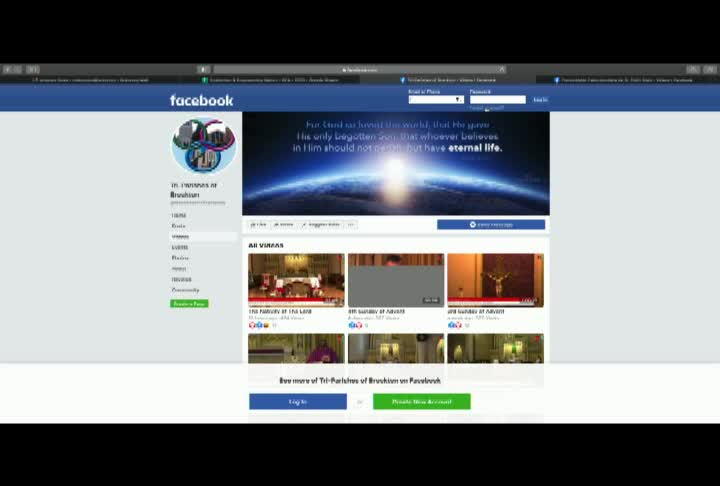Open the Tri-Parishes profile picture
This screenshot has width=720, height=486.
pyautogui.click(x=204, y=146)
